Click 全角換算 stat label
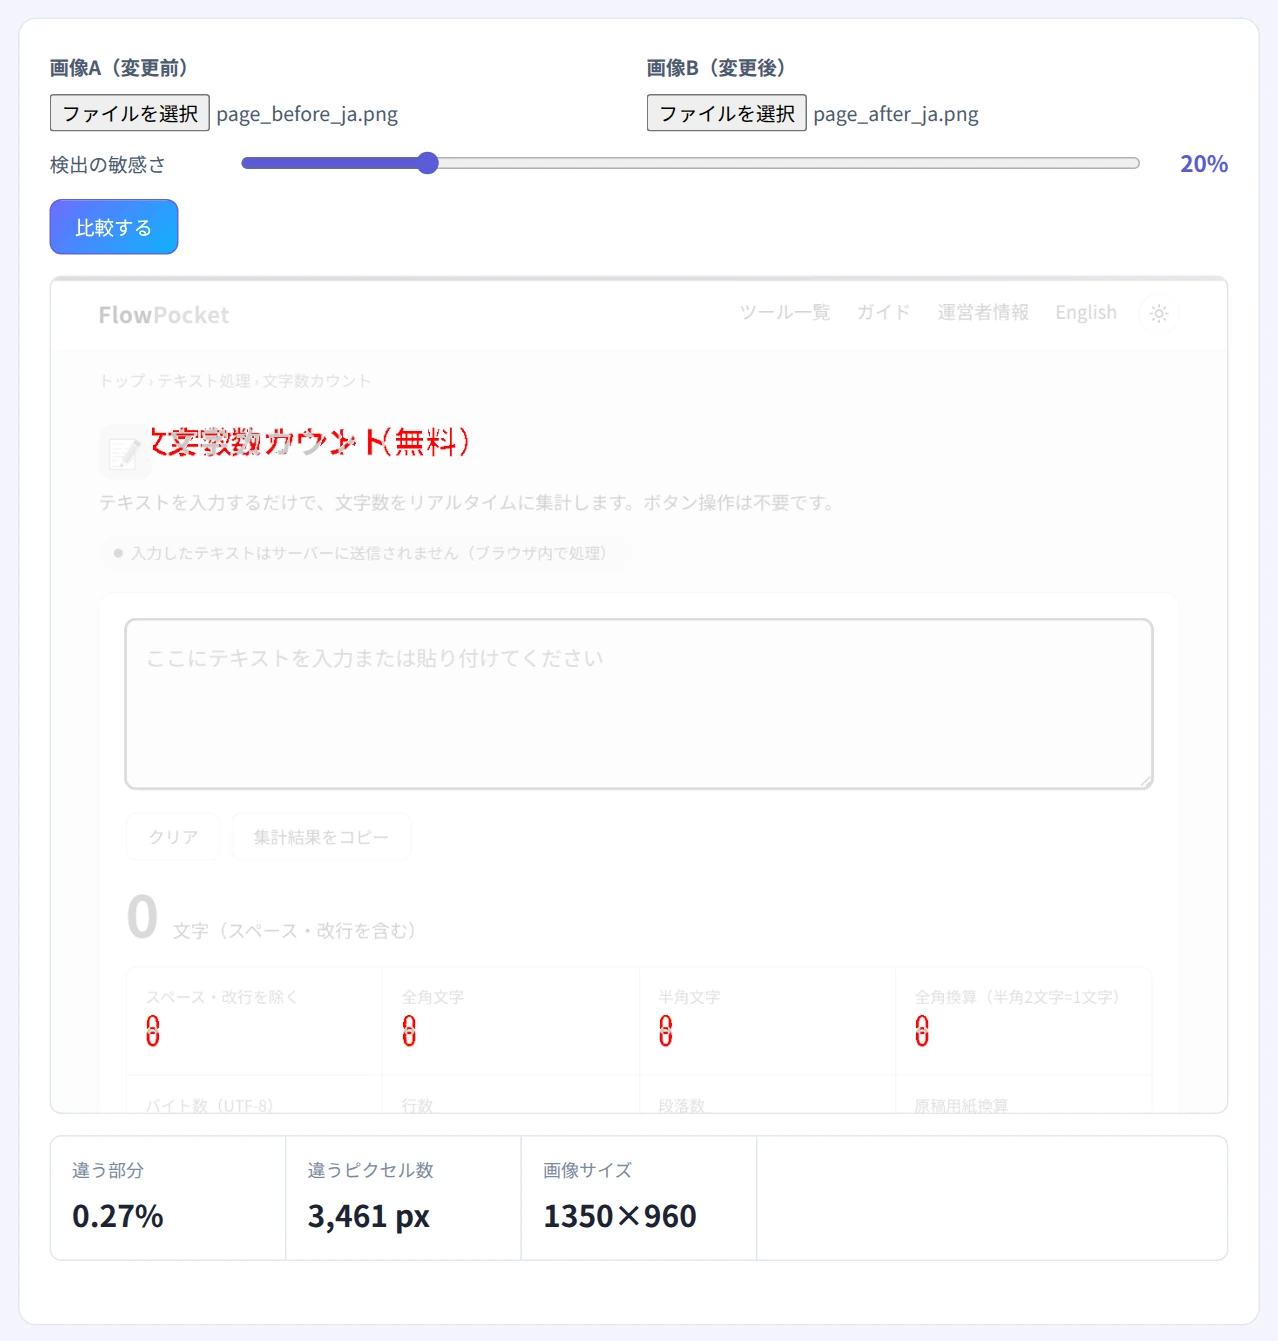Viewport: 1278px width, 1341px height. pos(1017,997)
